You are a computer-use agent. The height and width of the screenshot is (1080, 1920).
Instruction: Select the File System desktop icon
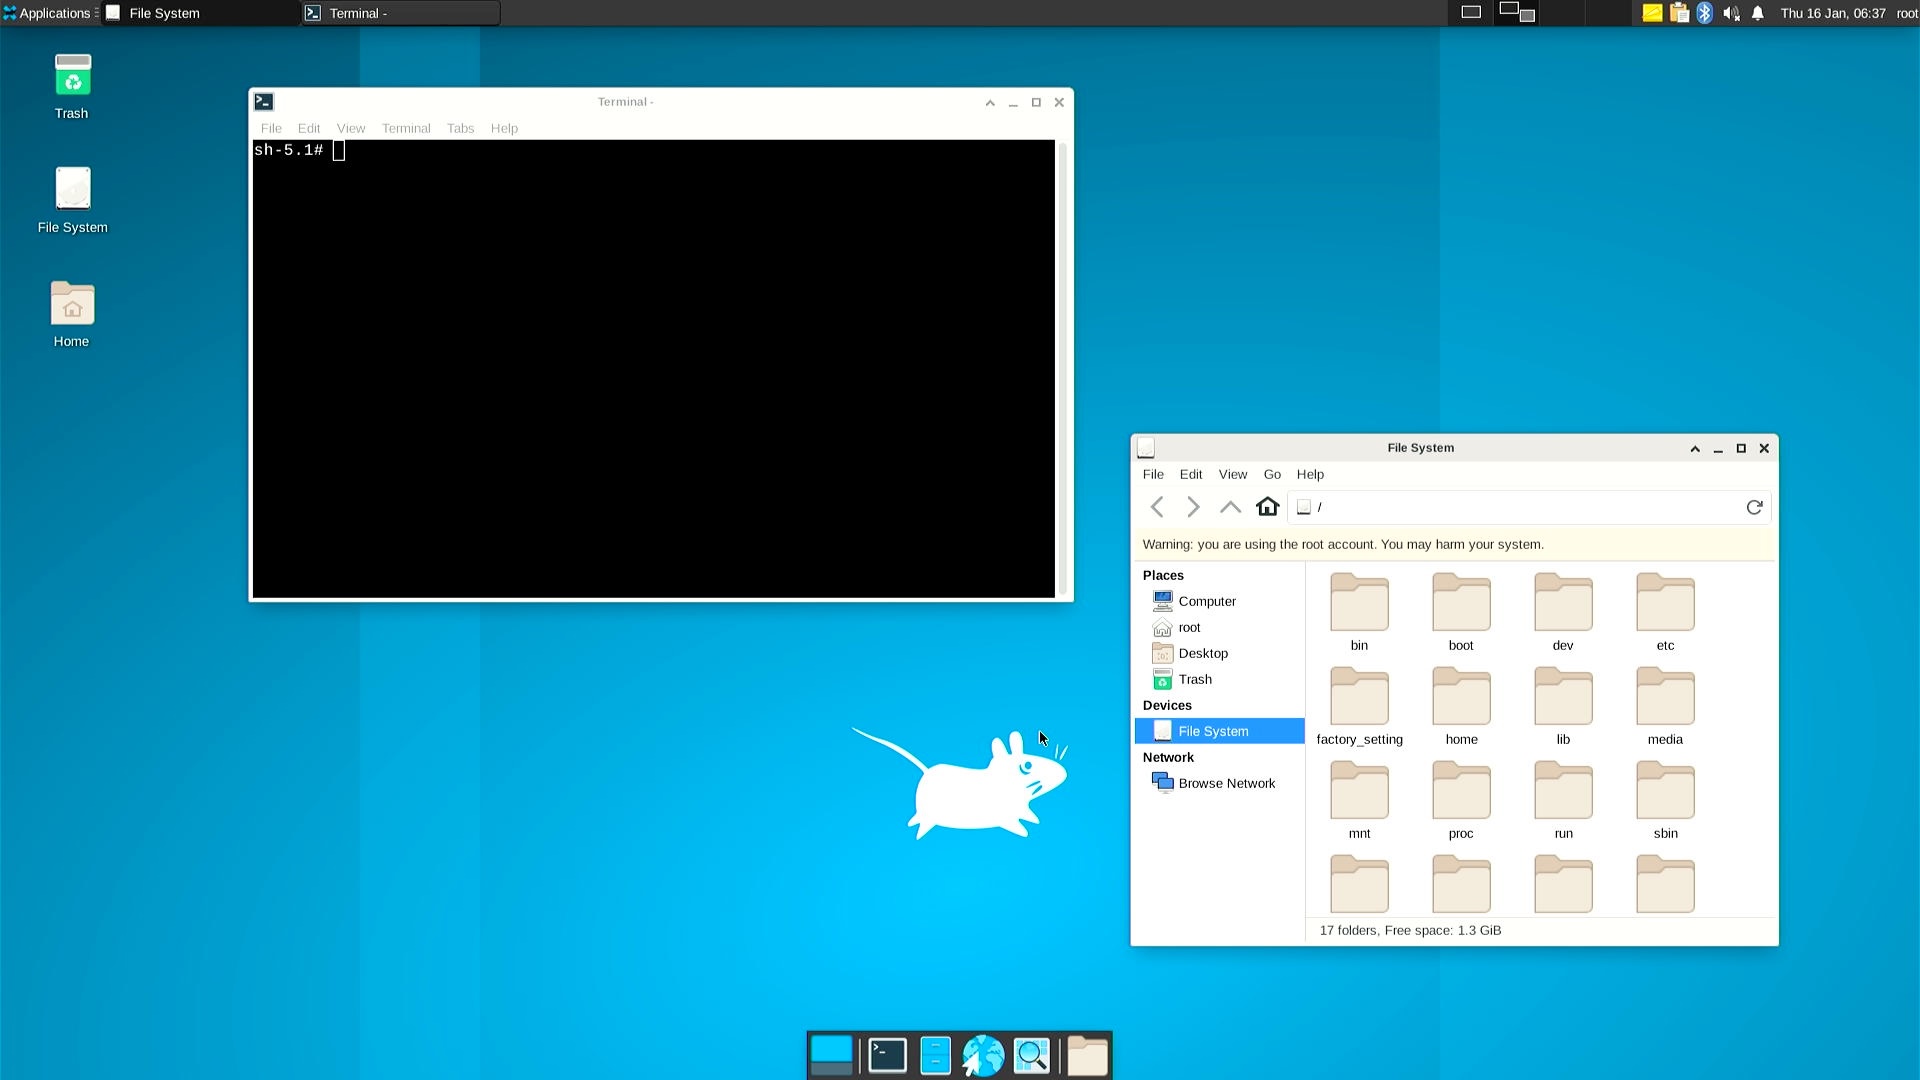click(73, 191)
